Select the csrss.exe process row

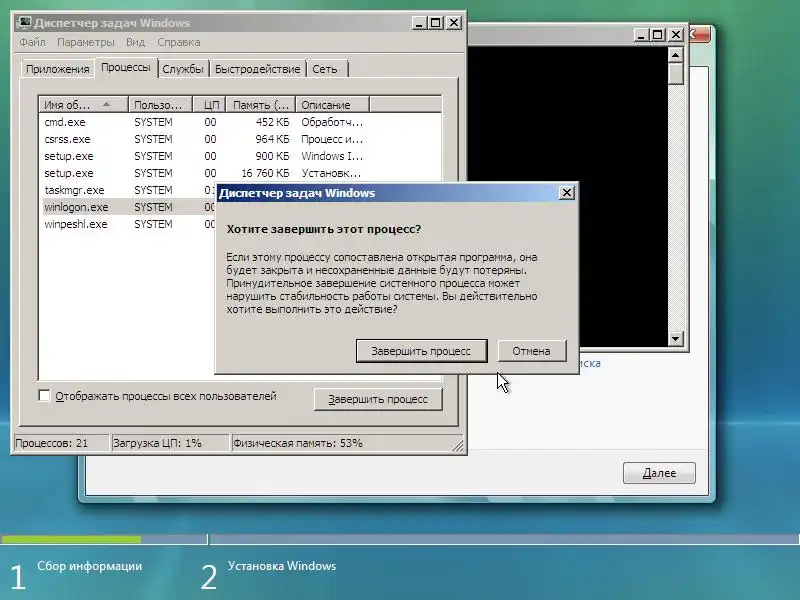240,139
